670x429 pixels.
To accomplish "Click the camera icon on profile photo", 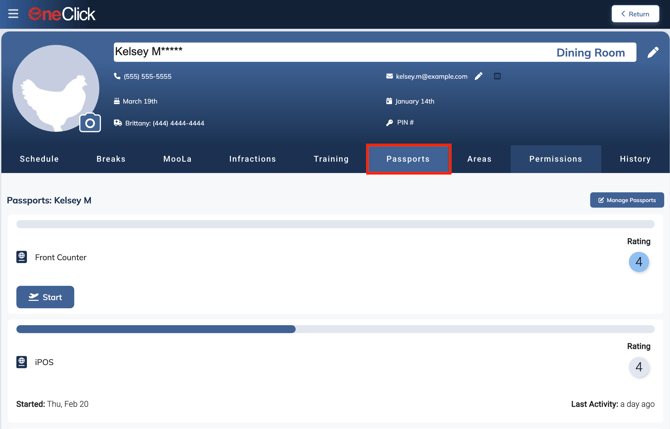I will pyautogui.click(x=90, y=123).
